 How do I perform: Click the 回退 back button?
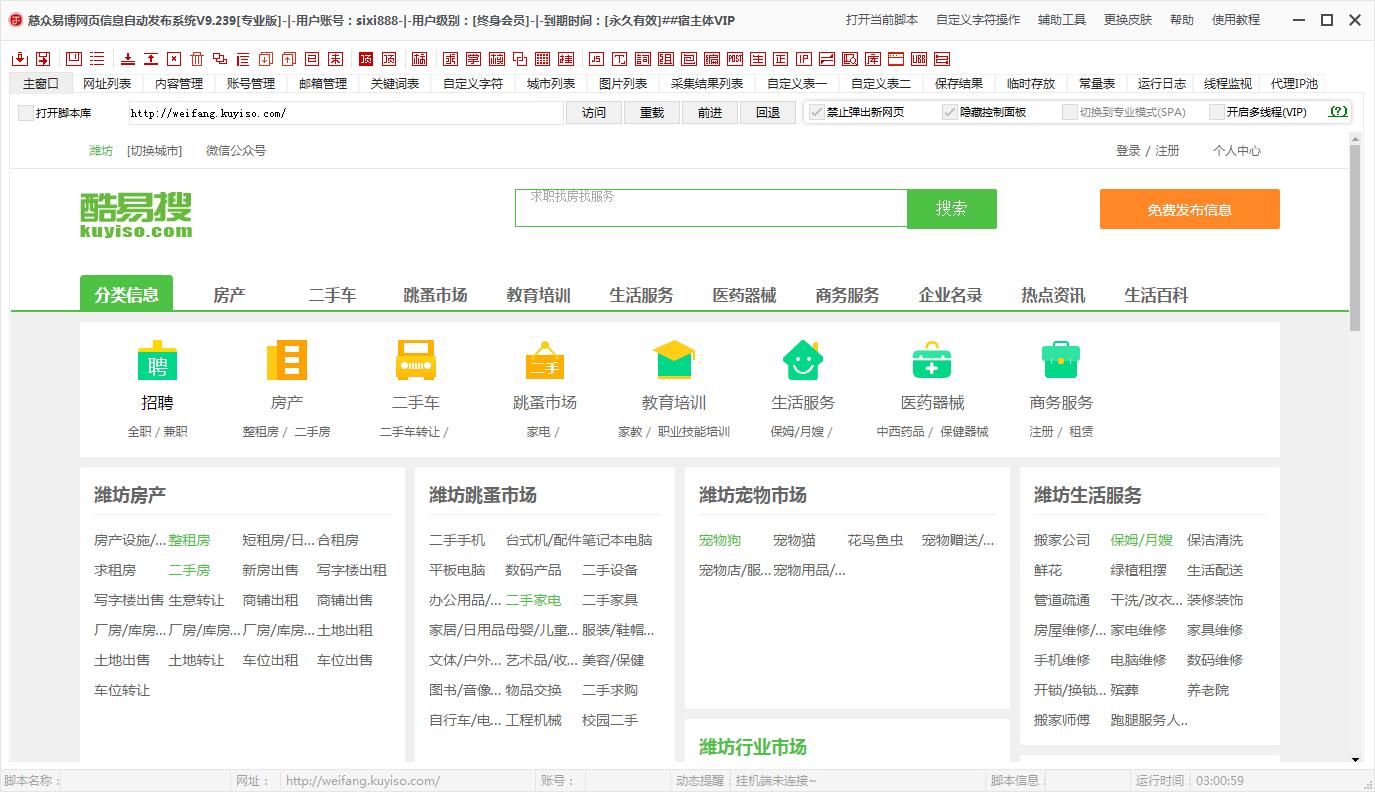point(768,112)
